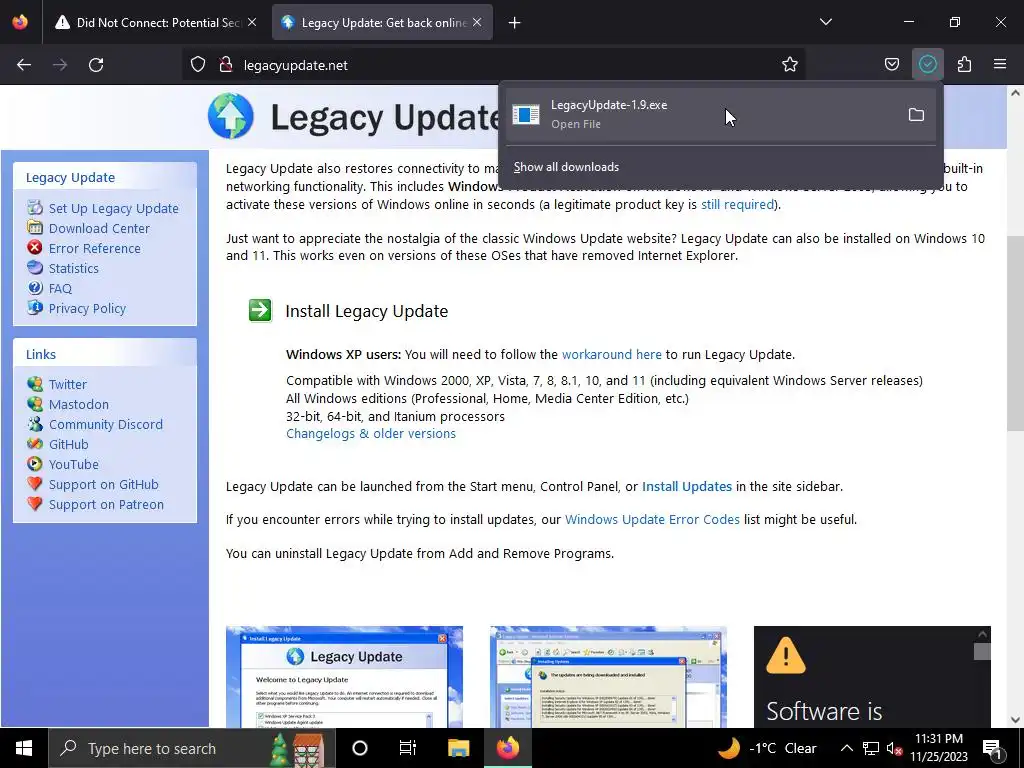The image size is (1024, 768).
Task: Open the Pocket save icon
Action: (891, 65)
